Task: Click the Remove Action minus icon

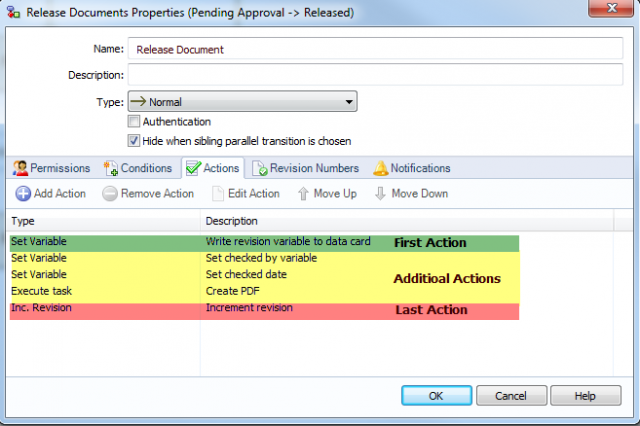Action: point(110,193)
